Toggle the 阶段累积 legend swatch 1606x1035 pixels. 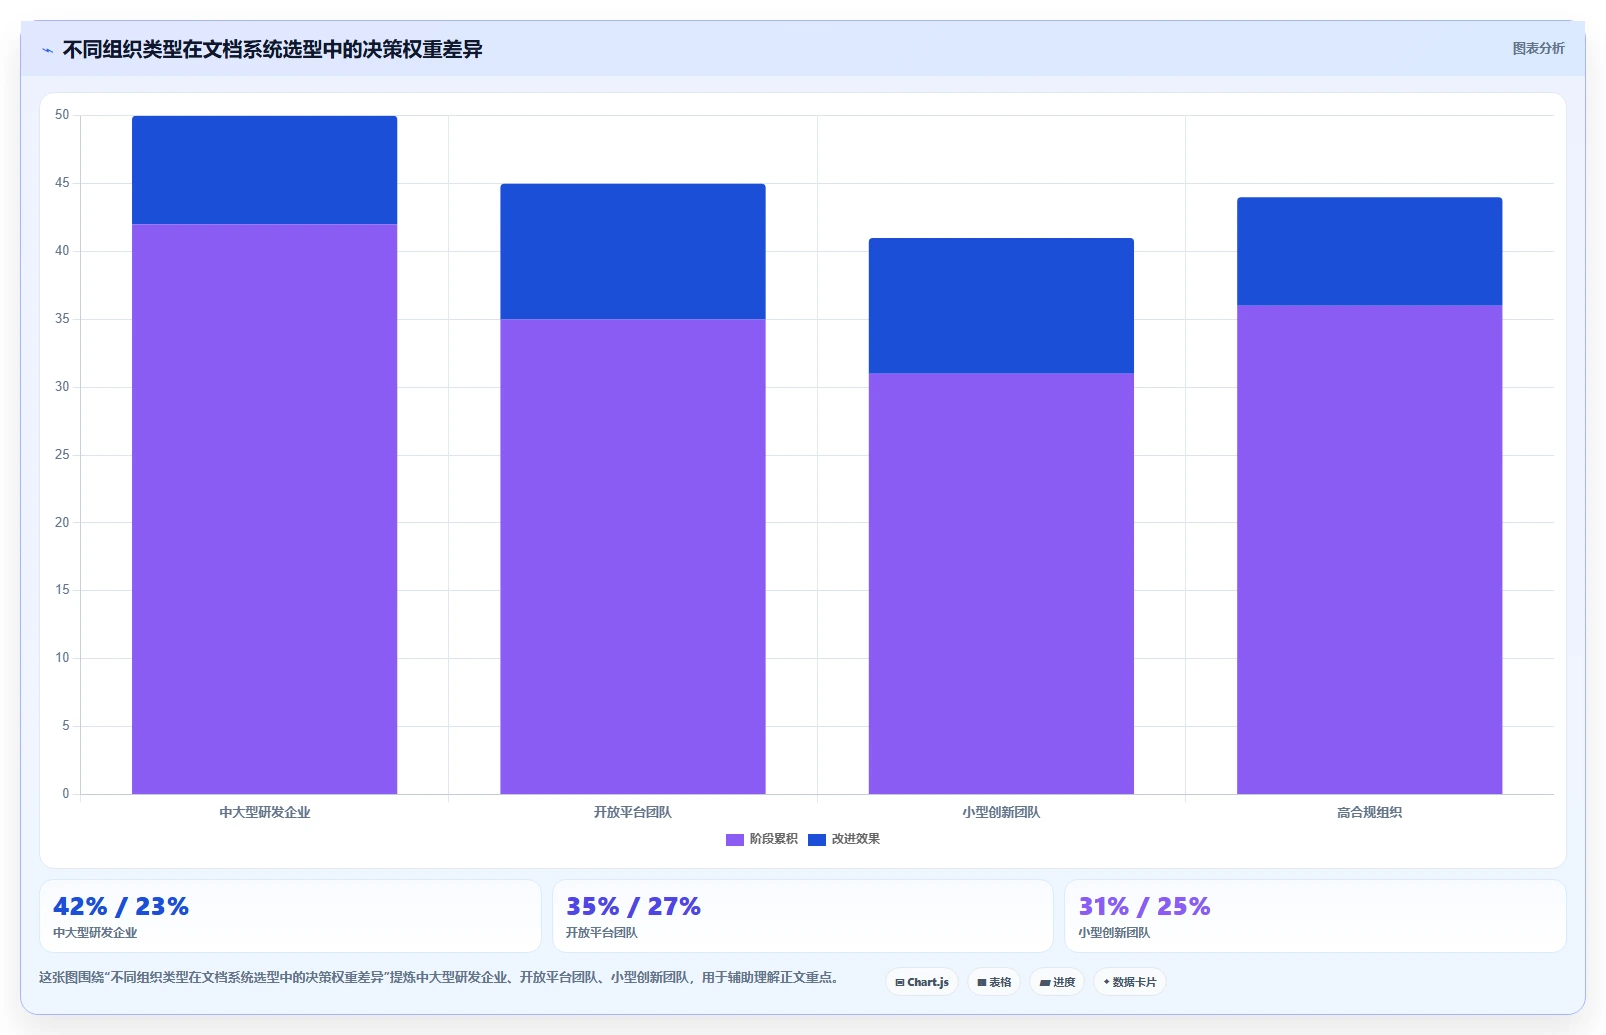pos(735,840)
